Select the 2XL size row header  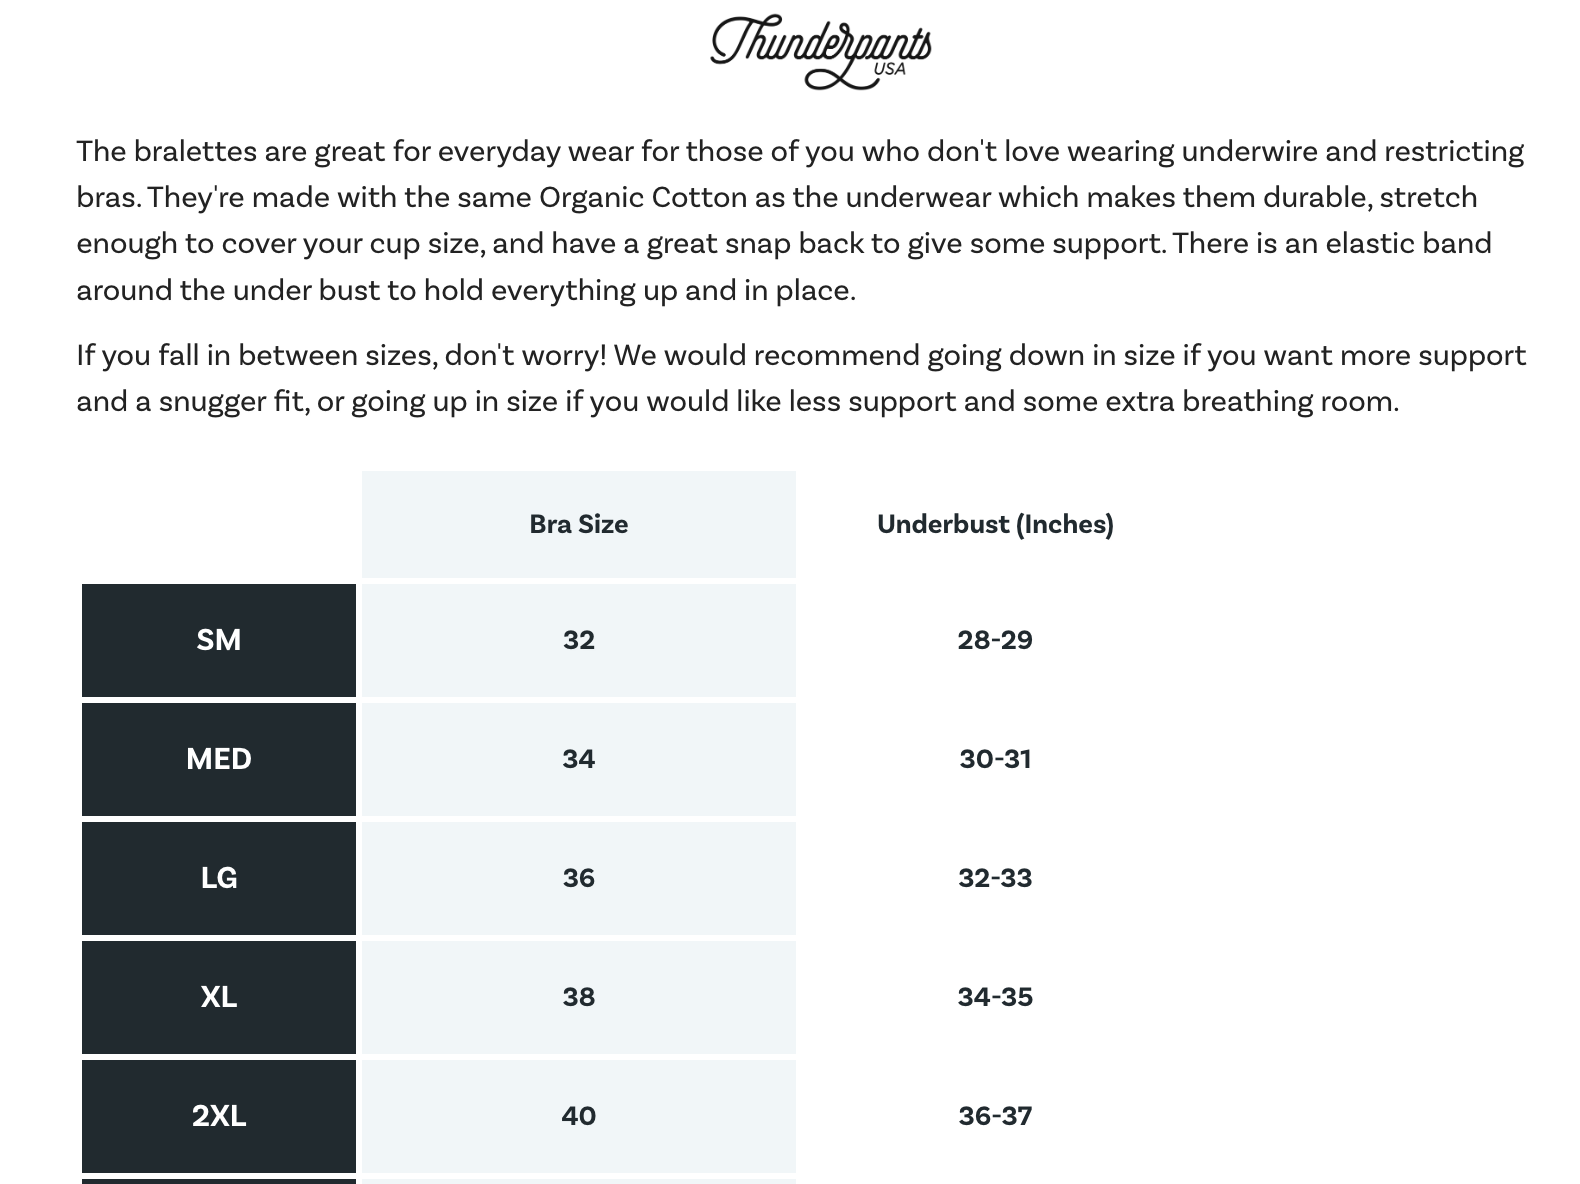coord(219,1116)
